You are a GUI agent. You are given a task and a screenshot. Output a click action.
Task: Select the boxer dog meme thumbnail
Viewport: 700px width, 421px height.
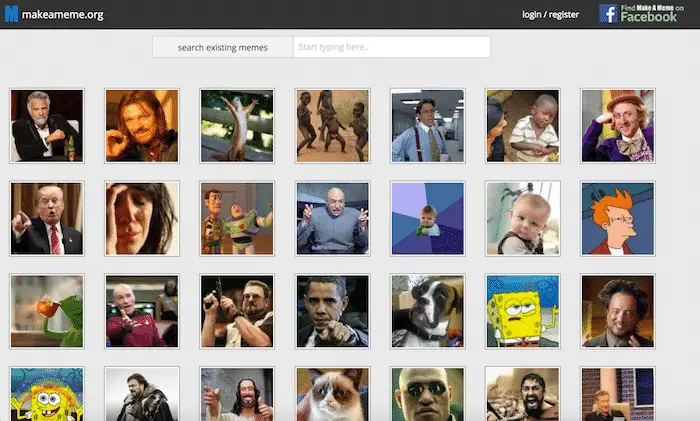point(428,312)
